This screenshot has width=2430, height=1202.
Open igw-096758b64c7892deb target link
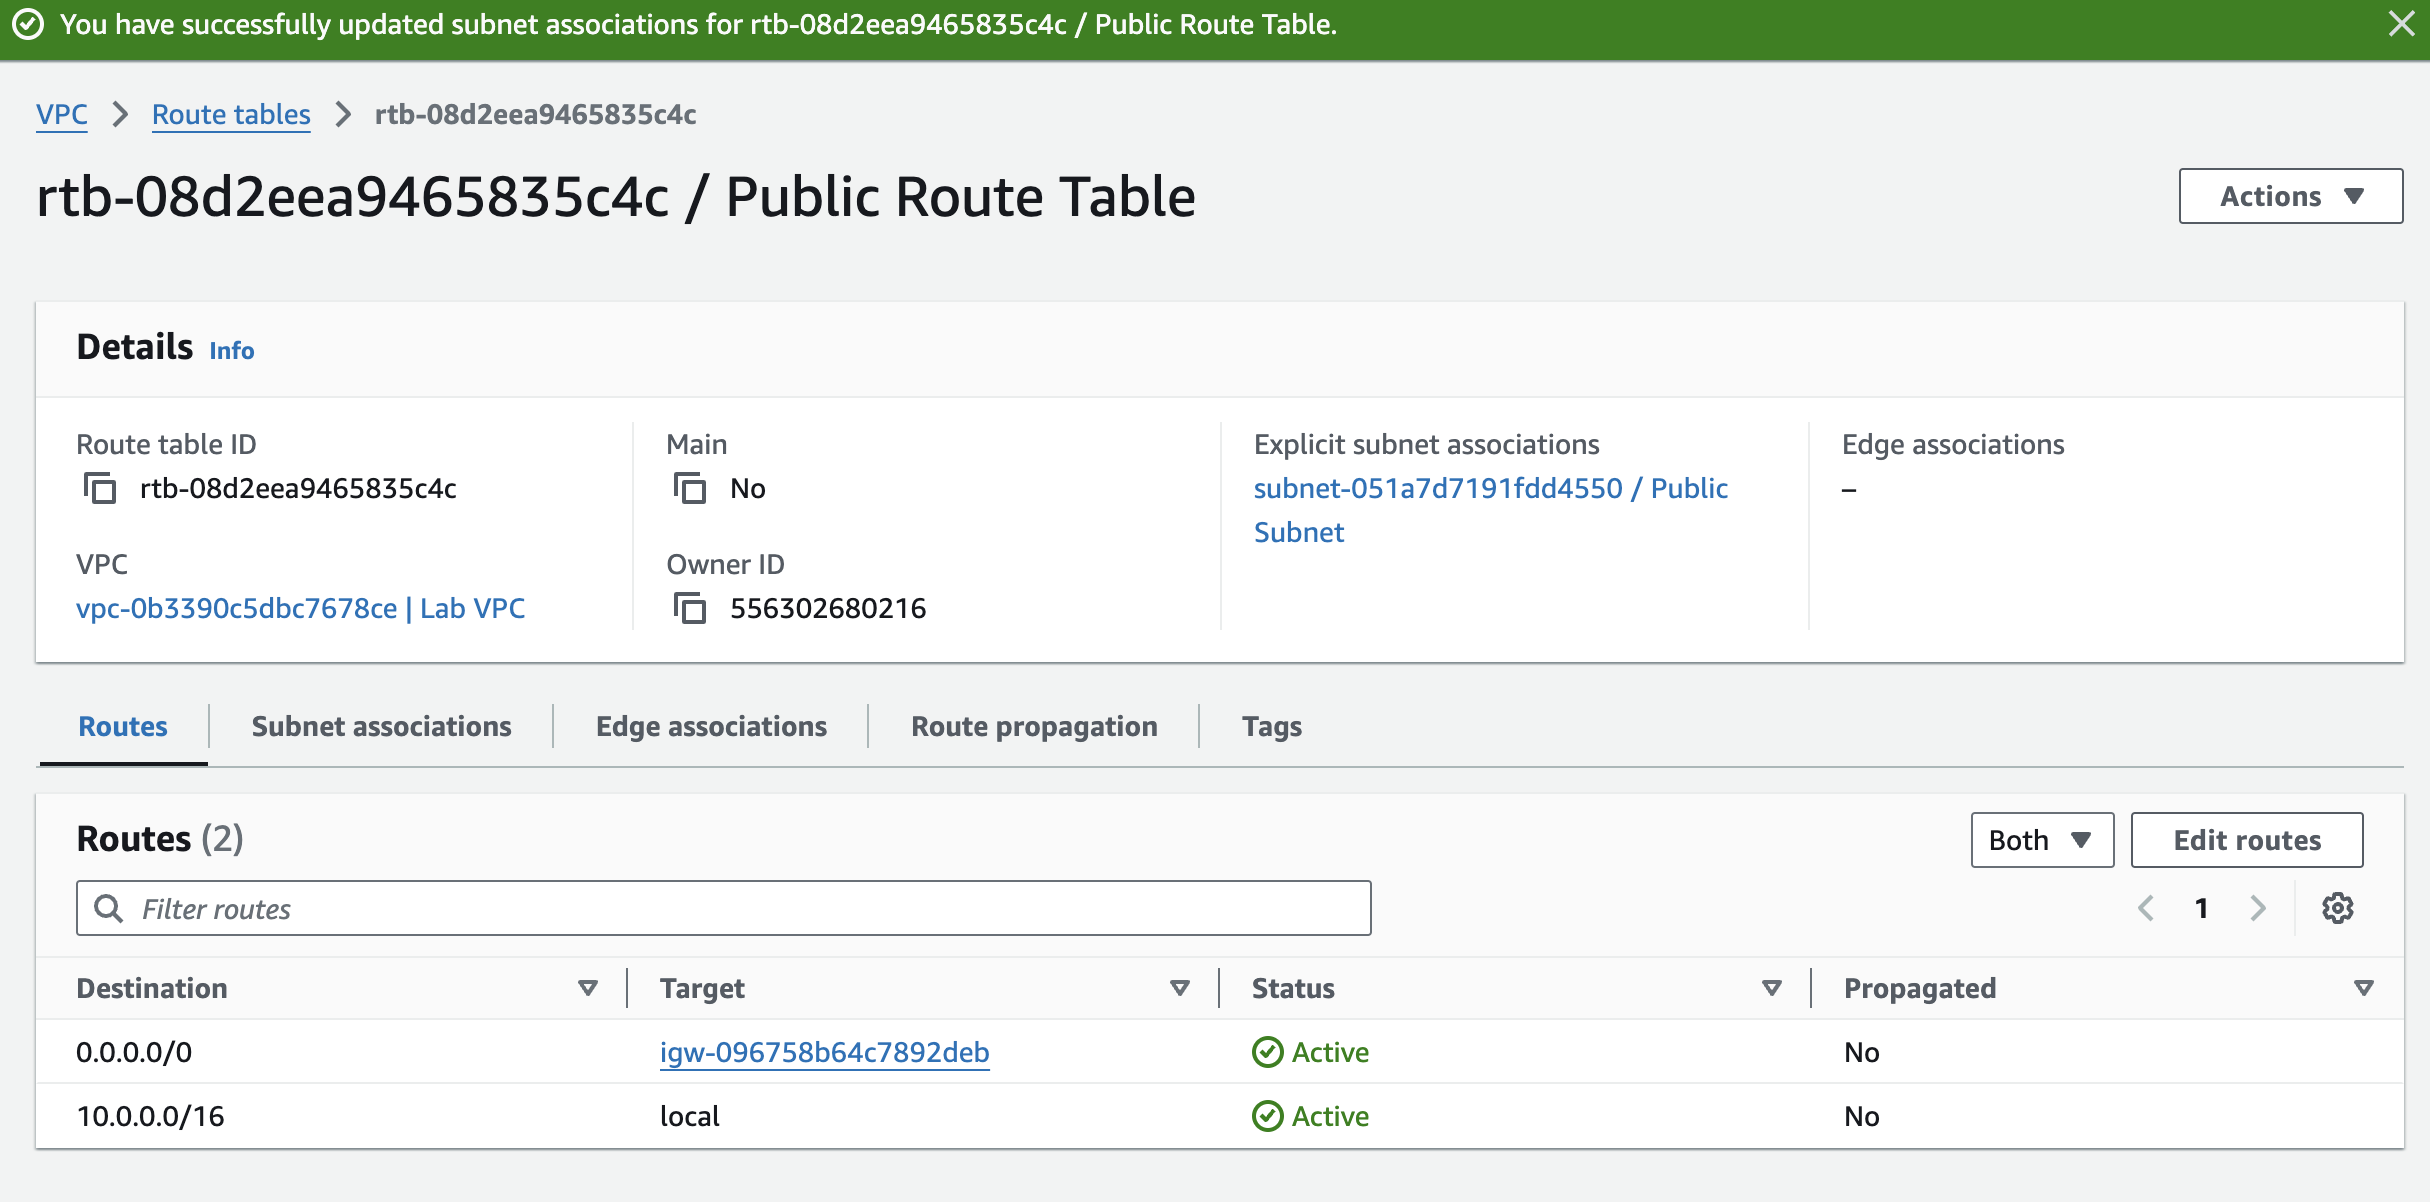[x=824, y=1052]
